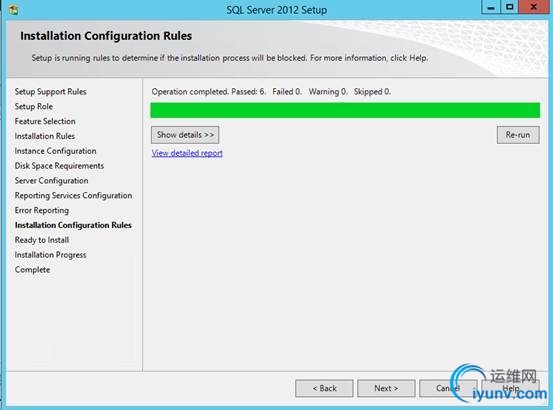Click the SQL Server Setup title bar icon

tap(13, 10)
